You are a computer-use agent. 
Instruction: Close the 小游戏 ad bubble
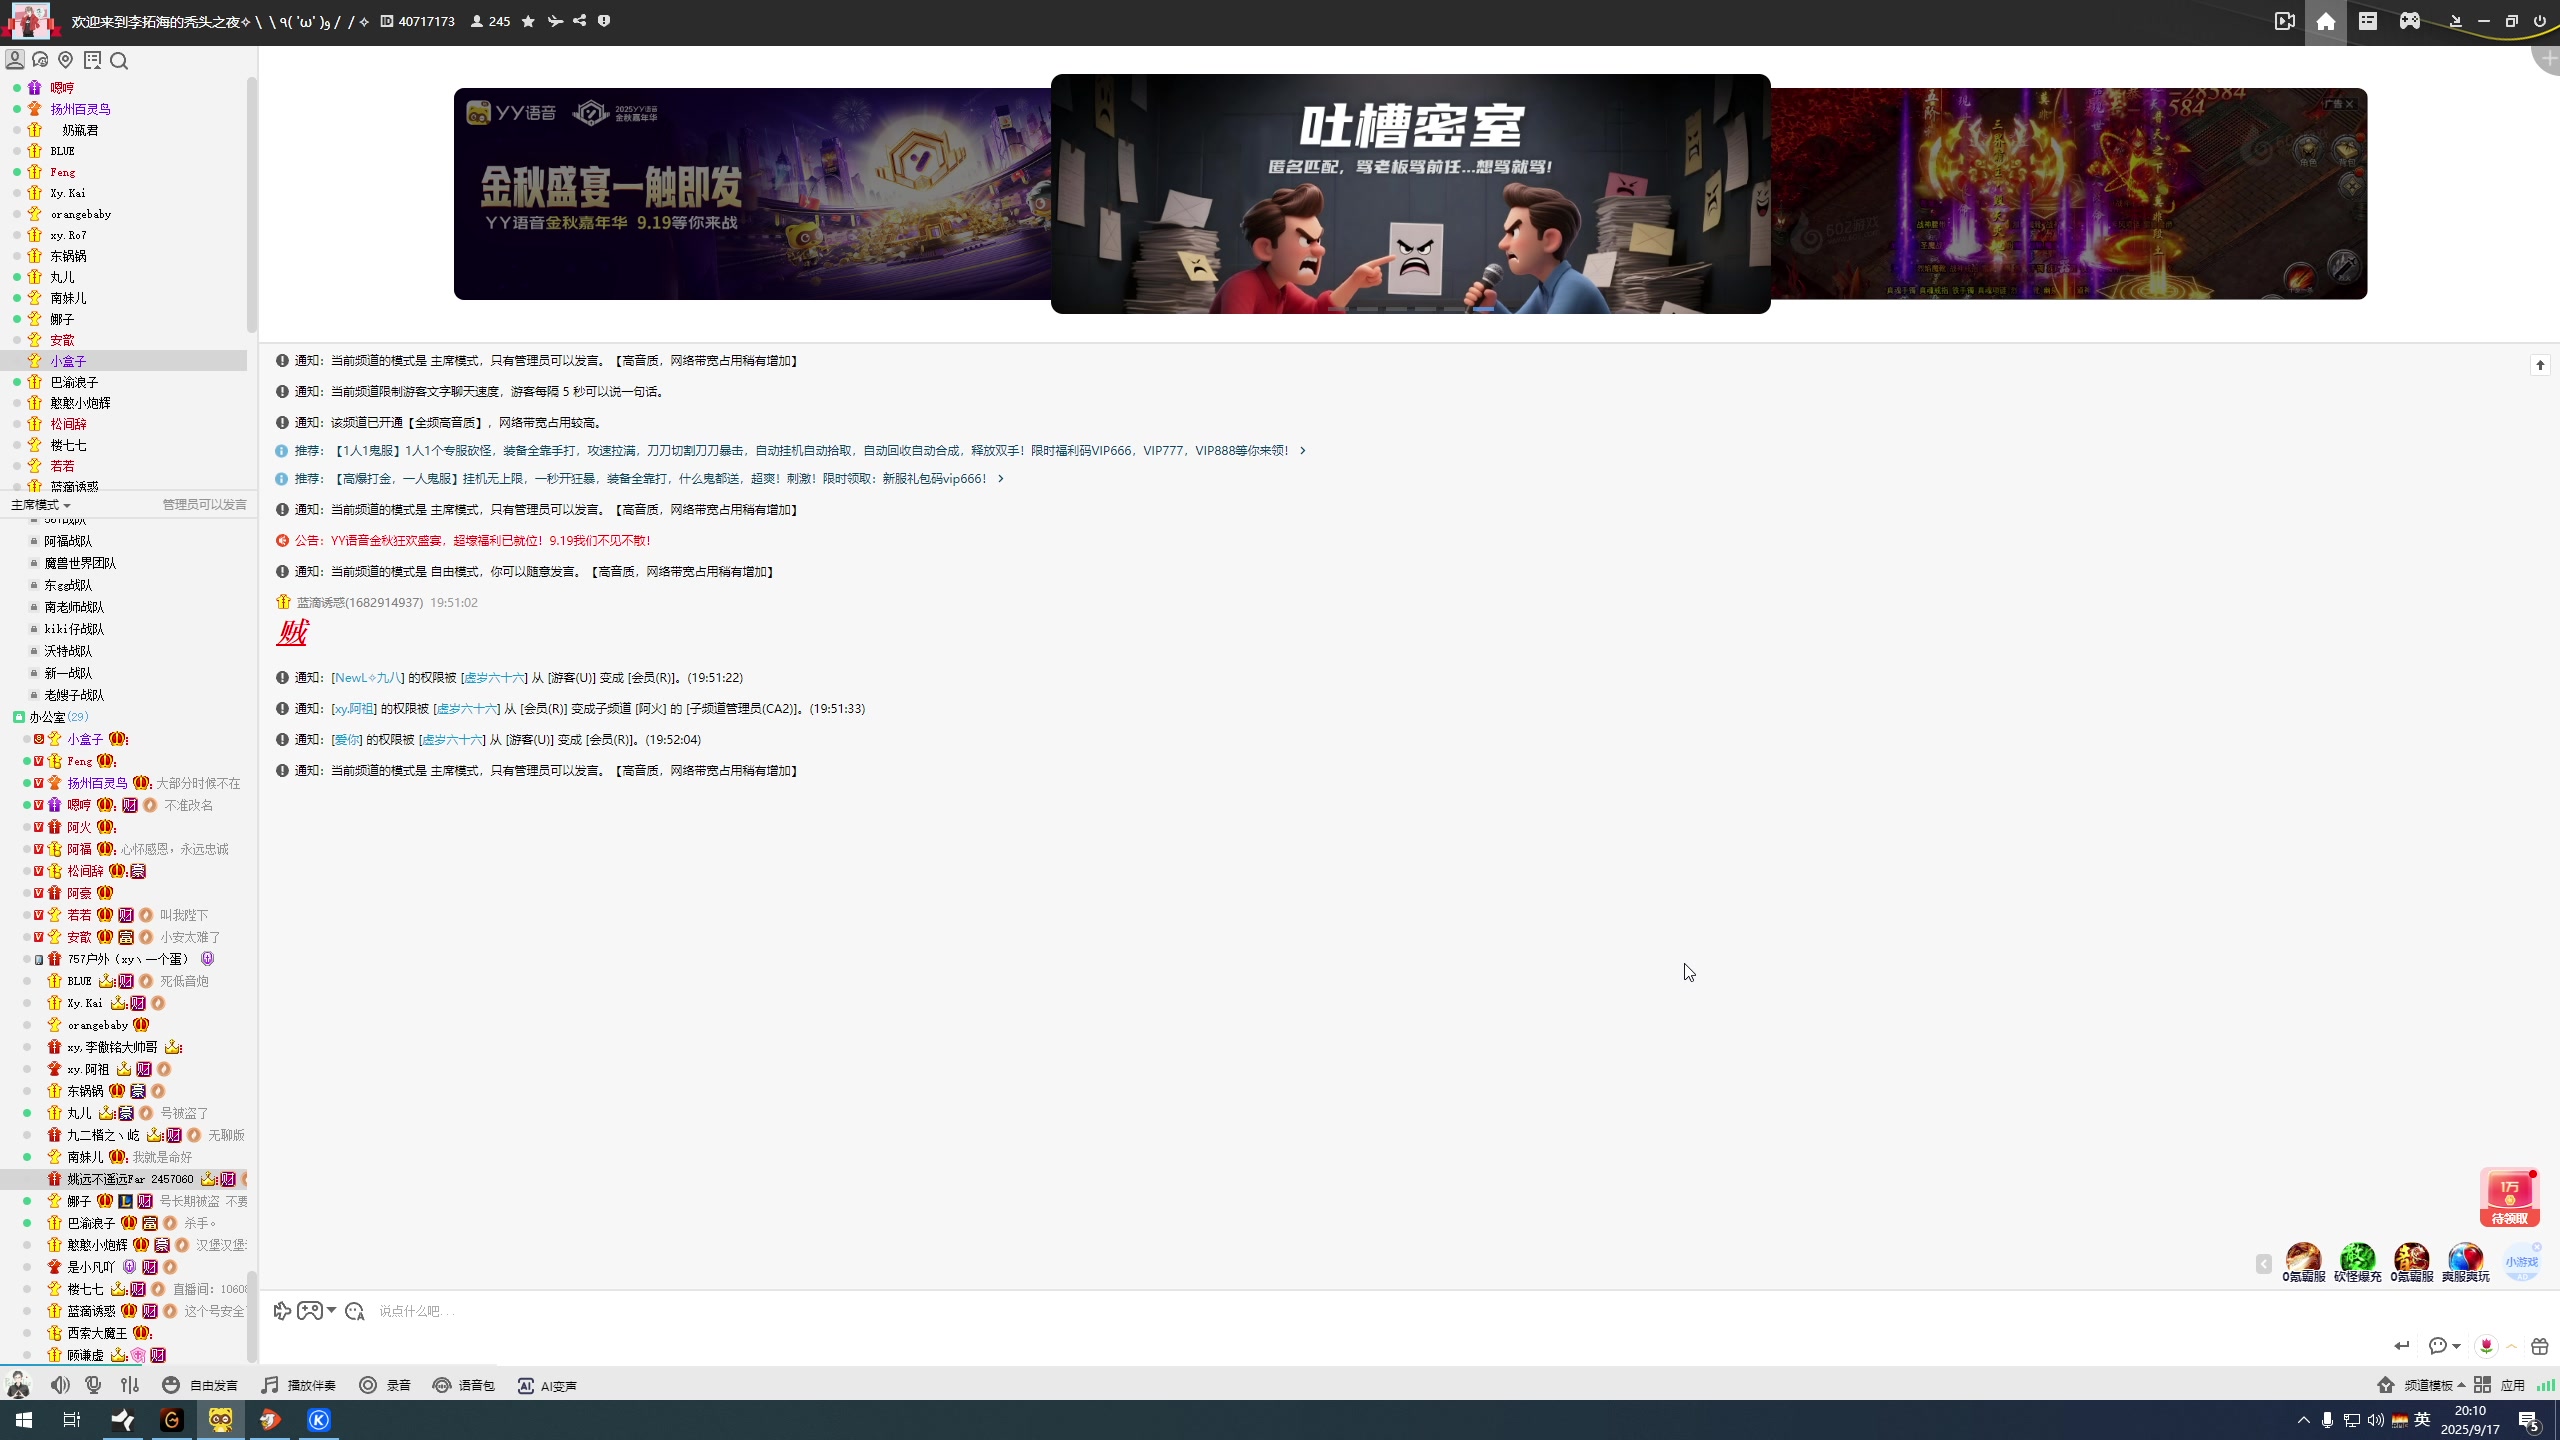tap(2537, 1247)
